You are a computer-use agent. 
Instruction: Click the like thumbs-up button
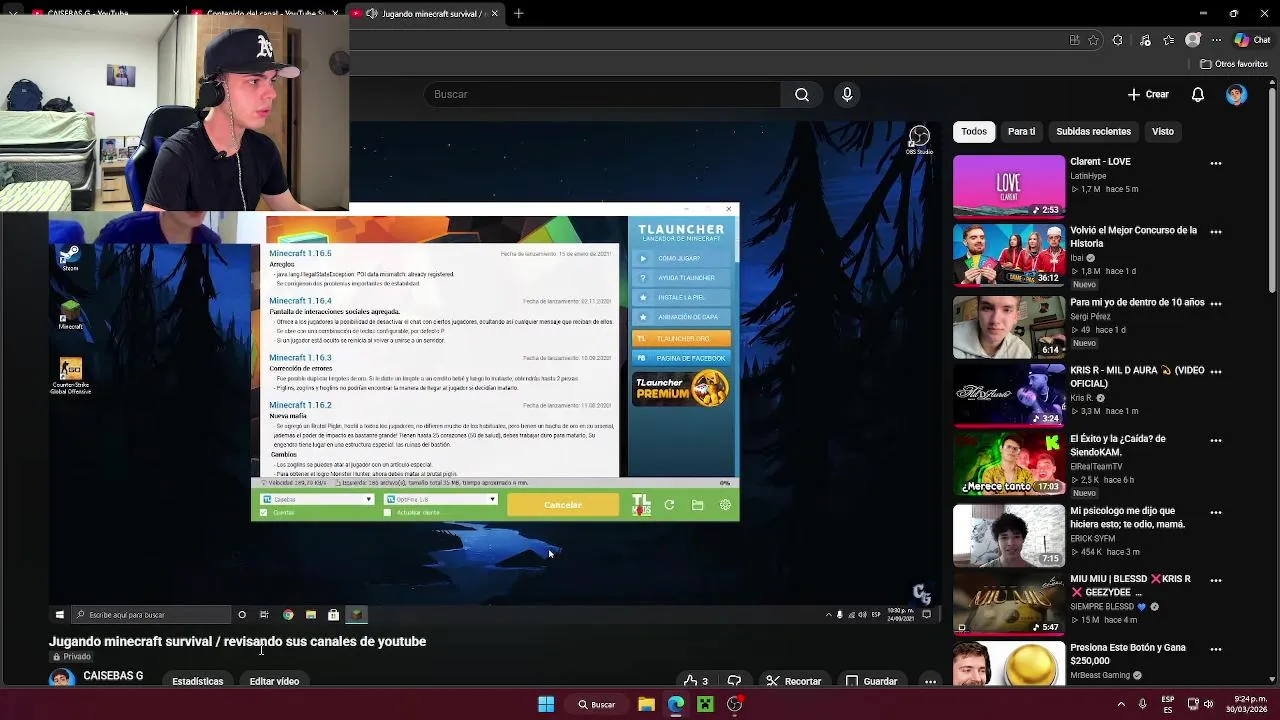point(696,681)
